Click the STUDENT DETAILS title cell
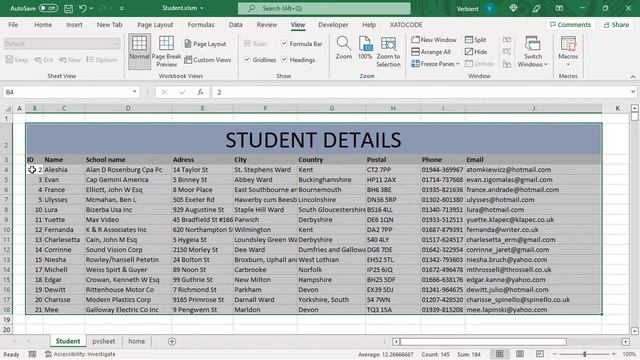The width and height of the screenshot is (640, 360). (x=313, y=139)
